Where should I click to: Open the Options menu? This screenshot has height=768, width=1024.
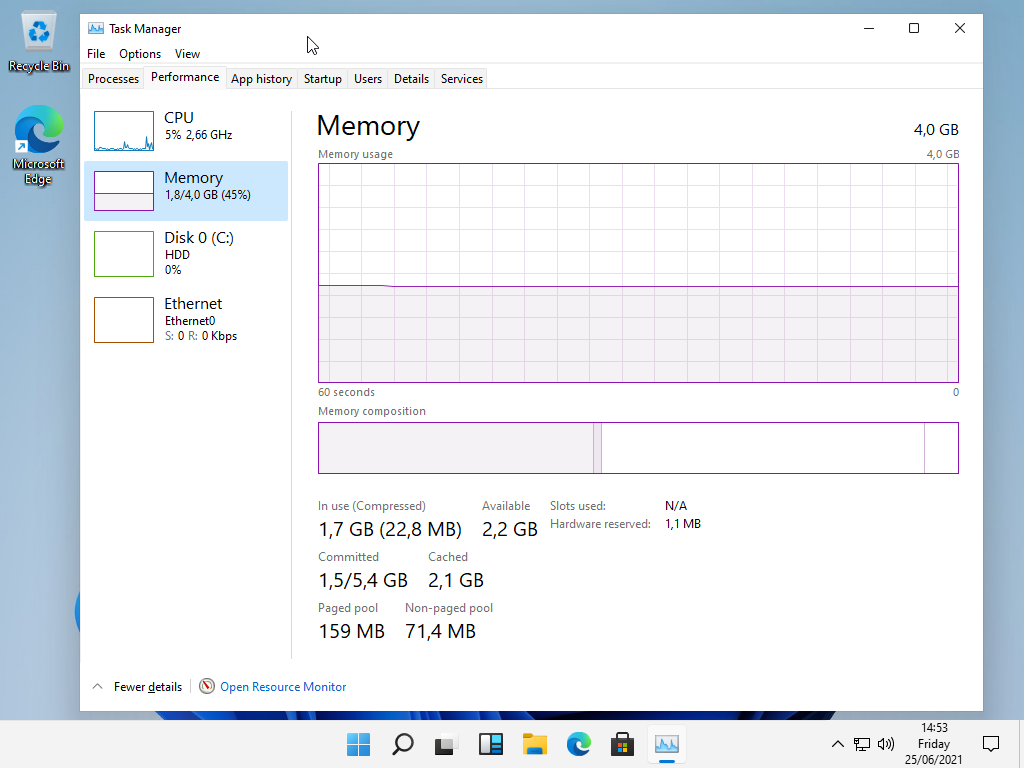tap(140, 54)
